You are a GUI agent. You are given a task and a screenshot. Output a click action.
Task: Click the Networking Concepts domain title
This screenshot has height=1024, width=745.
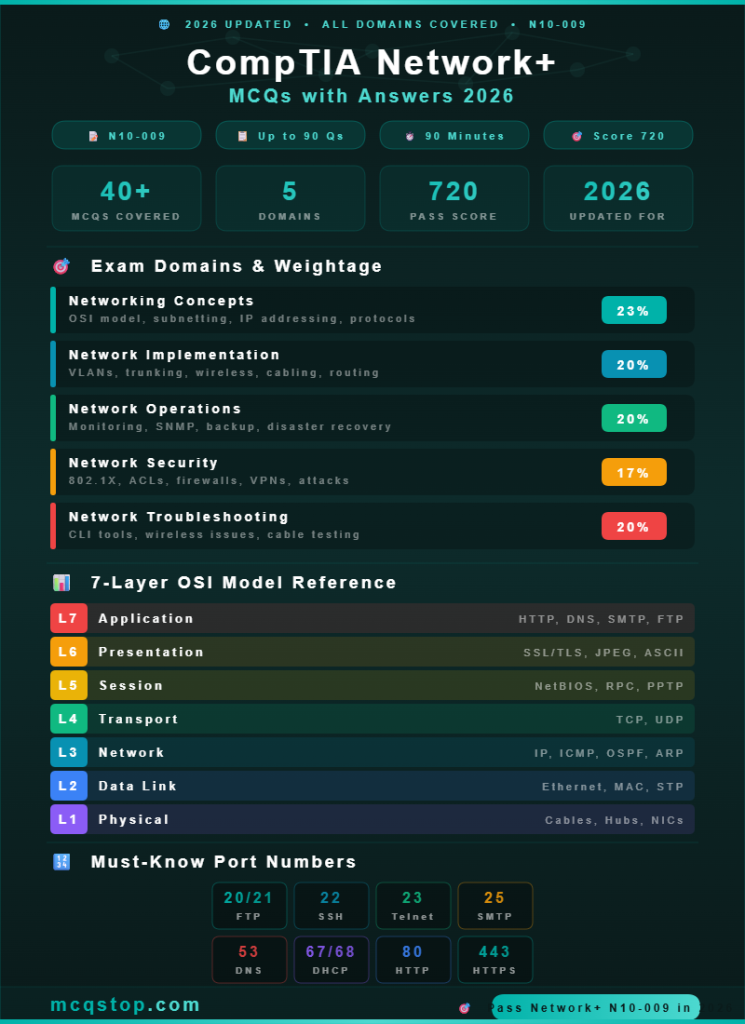[x=161, y=301]
